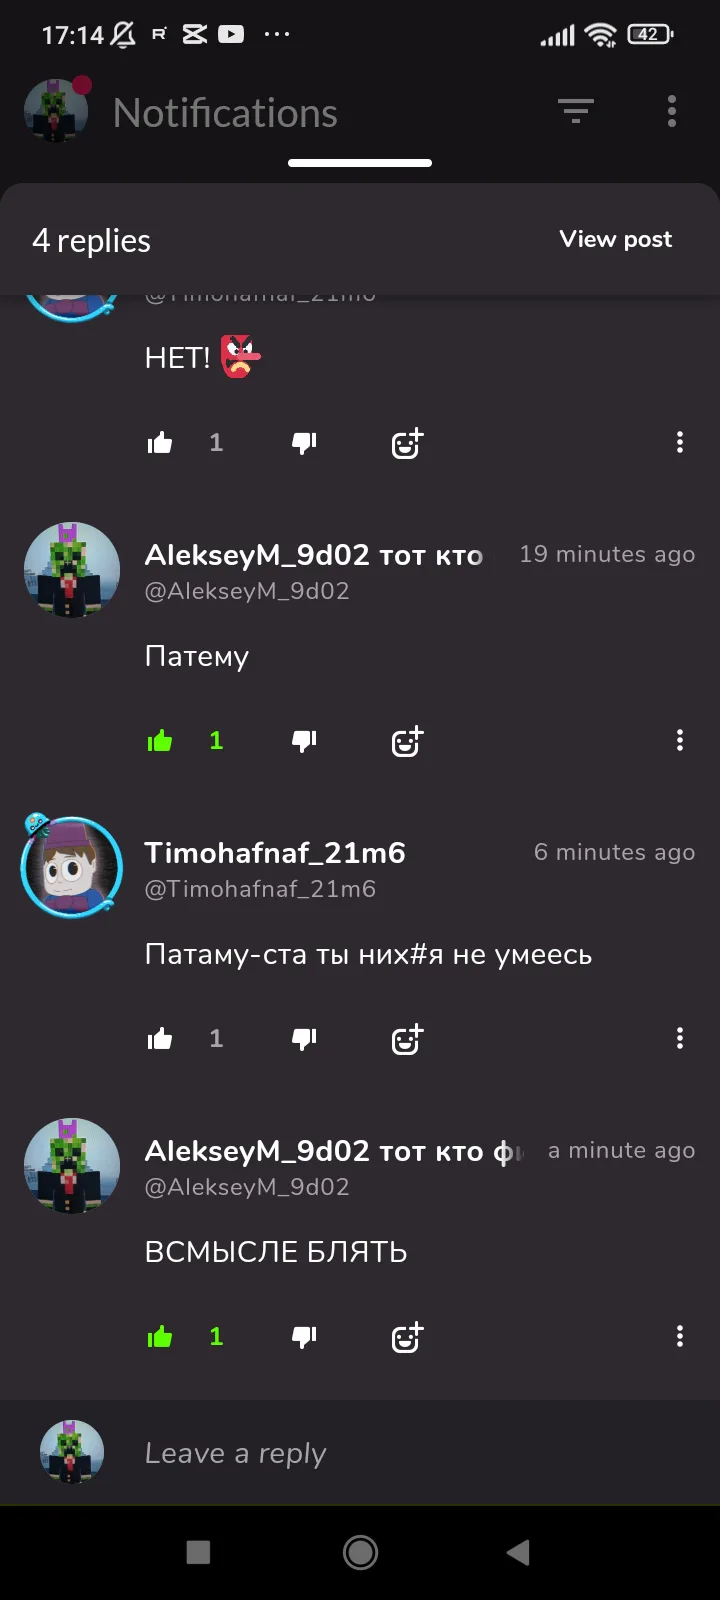Tap View post button
Viewport: 720px width, 1600px height.
coord(616,240)
